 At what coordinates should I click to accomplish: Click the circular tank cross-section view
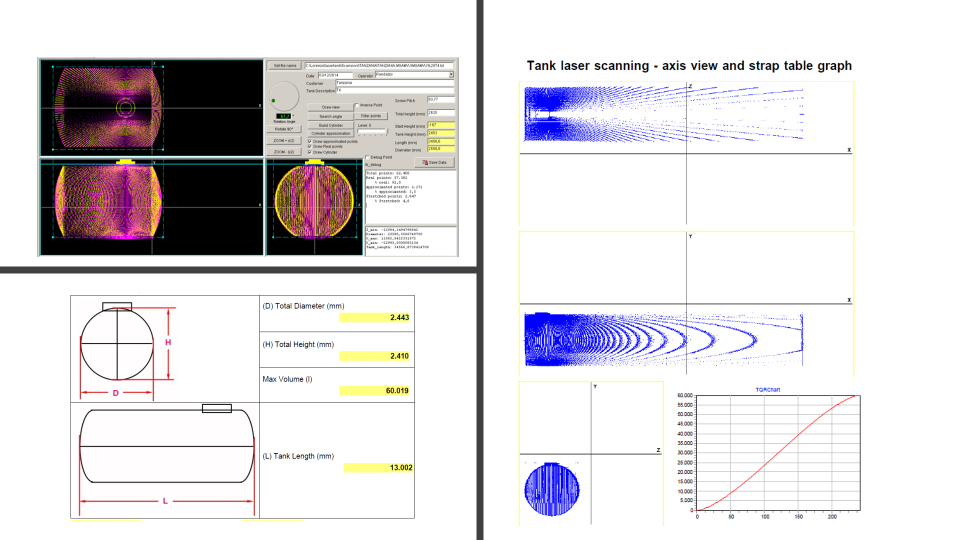click(315, 207)
